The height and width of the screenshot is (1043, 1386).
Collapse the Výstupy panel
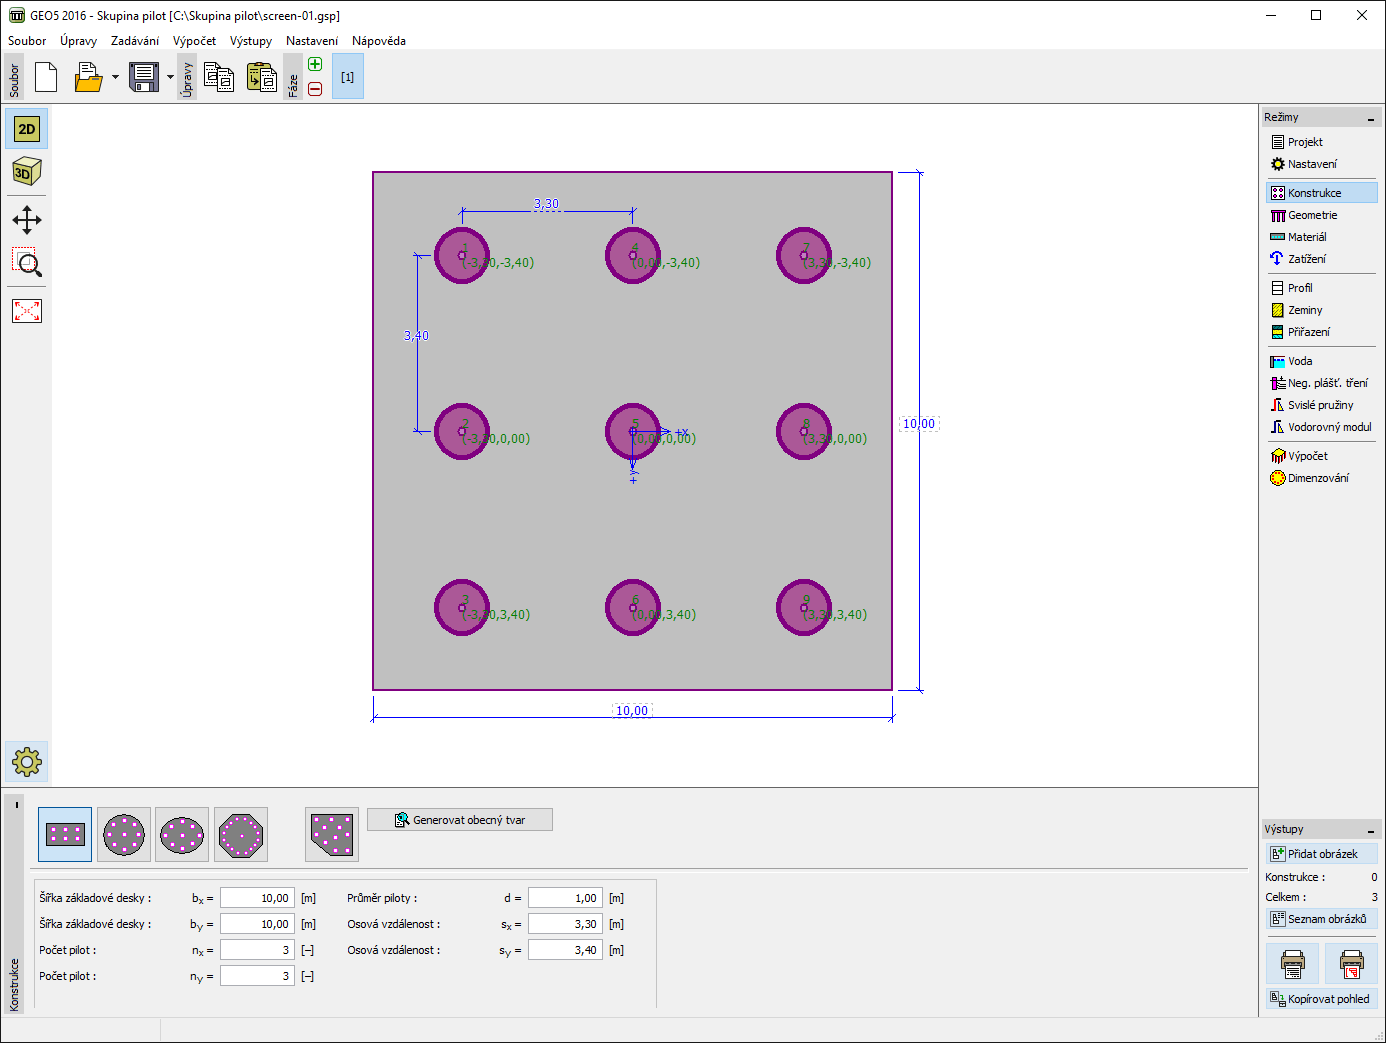click(x=1371, y=830)
